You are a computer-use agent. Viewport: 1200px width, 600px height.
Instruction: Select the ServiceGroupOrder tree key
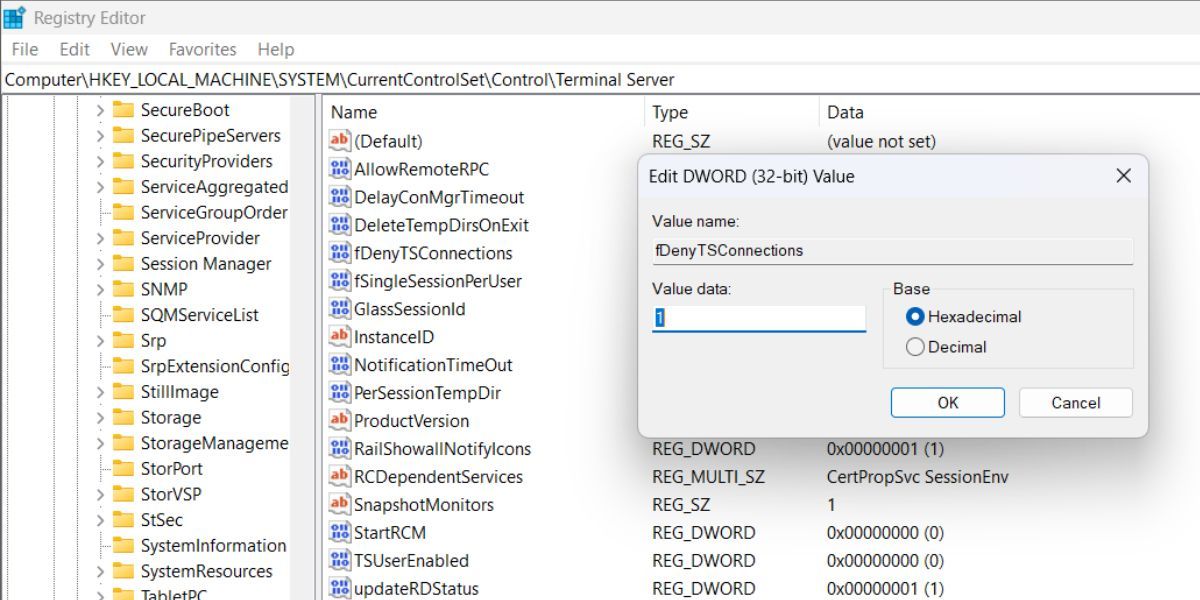pyautogui.click(x=214, y=213)
